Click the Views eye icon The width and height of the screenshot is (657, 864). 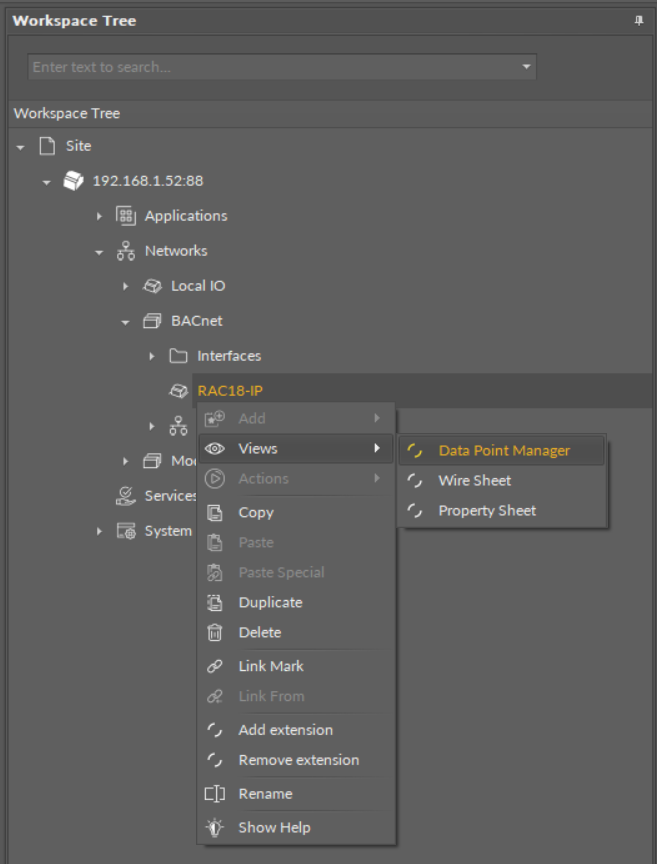[214, 449]
